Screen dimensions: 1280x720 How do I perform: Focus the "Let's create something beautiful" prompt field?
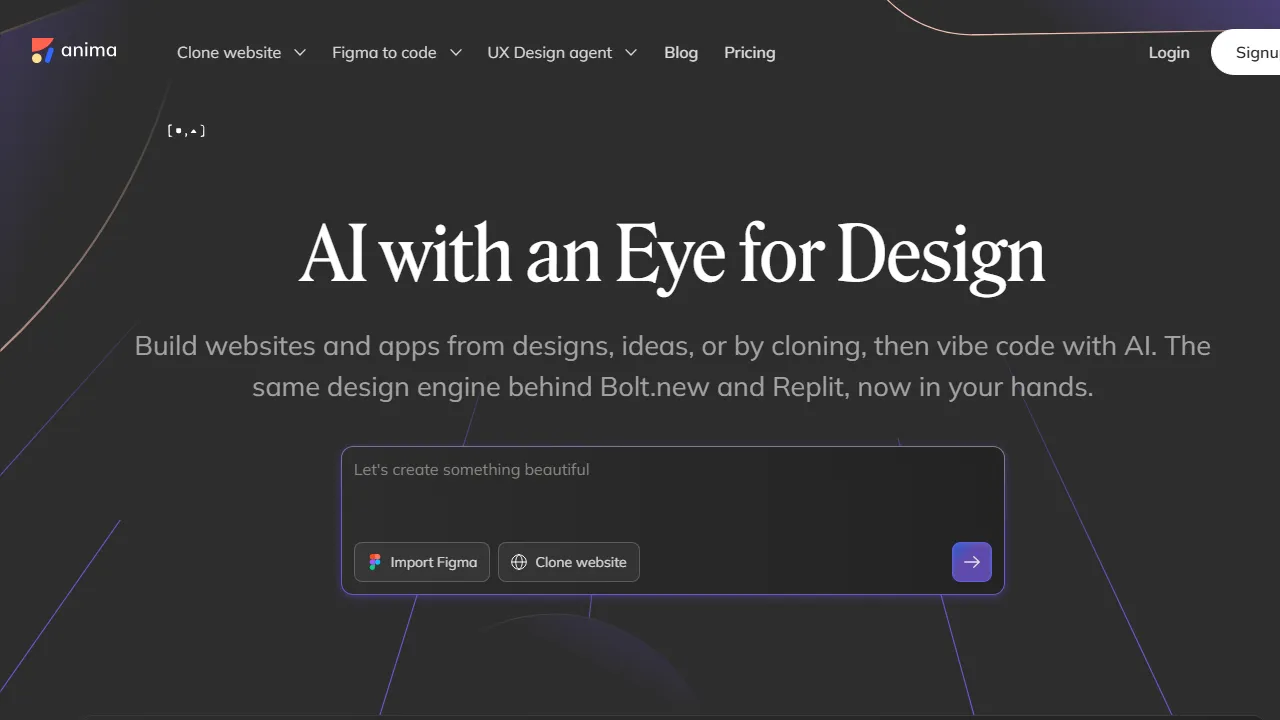coord(672,492)
